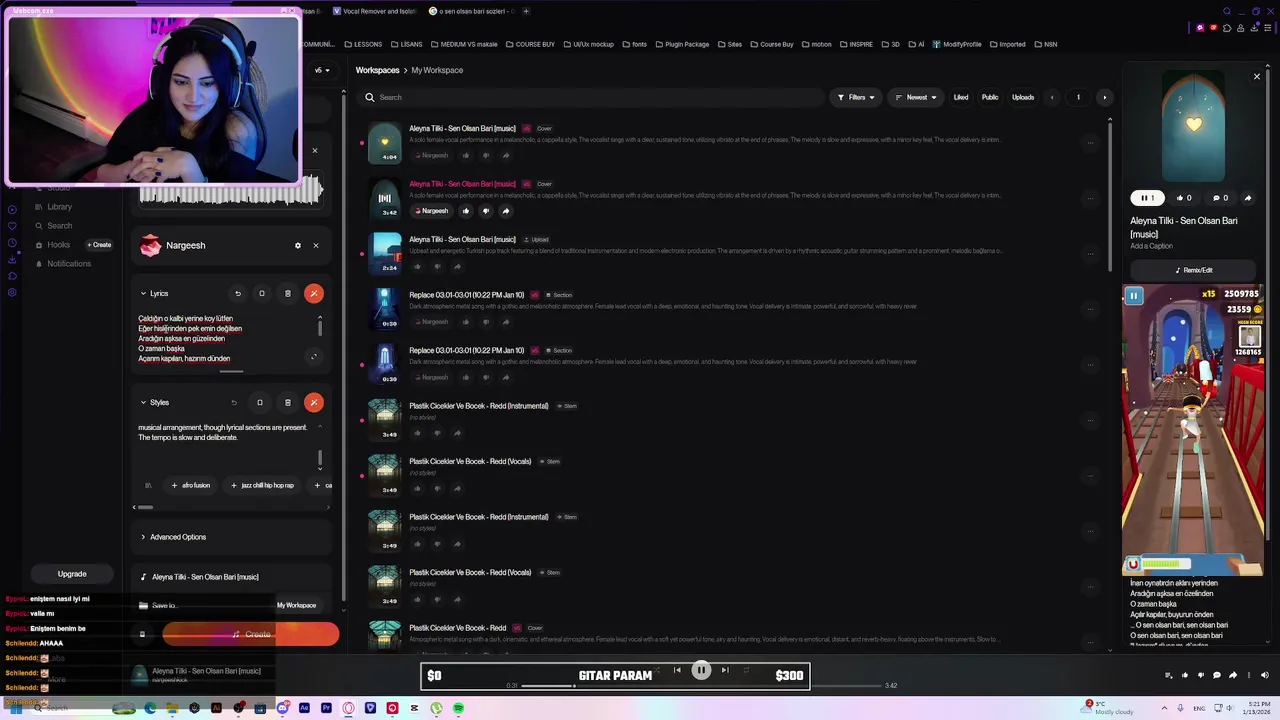Click the Create button

click(x=250, y=634)
